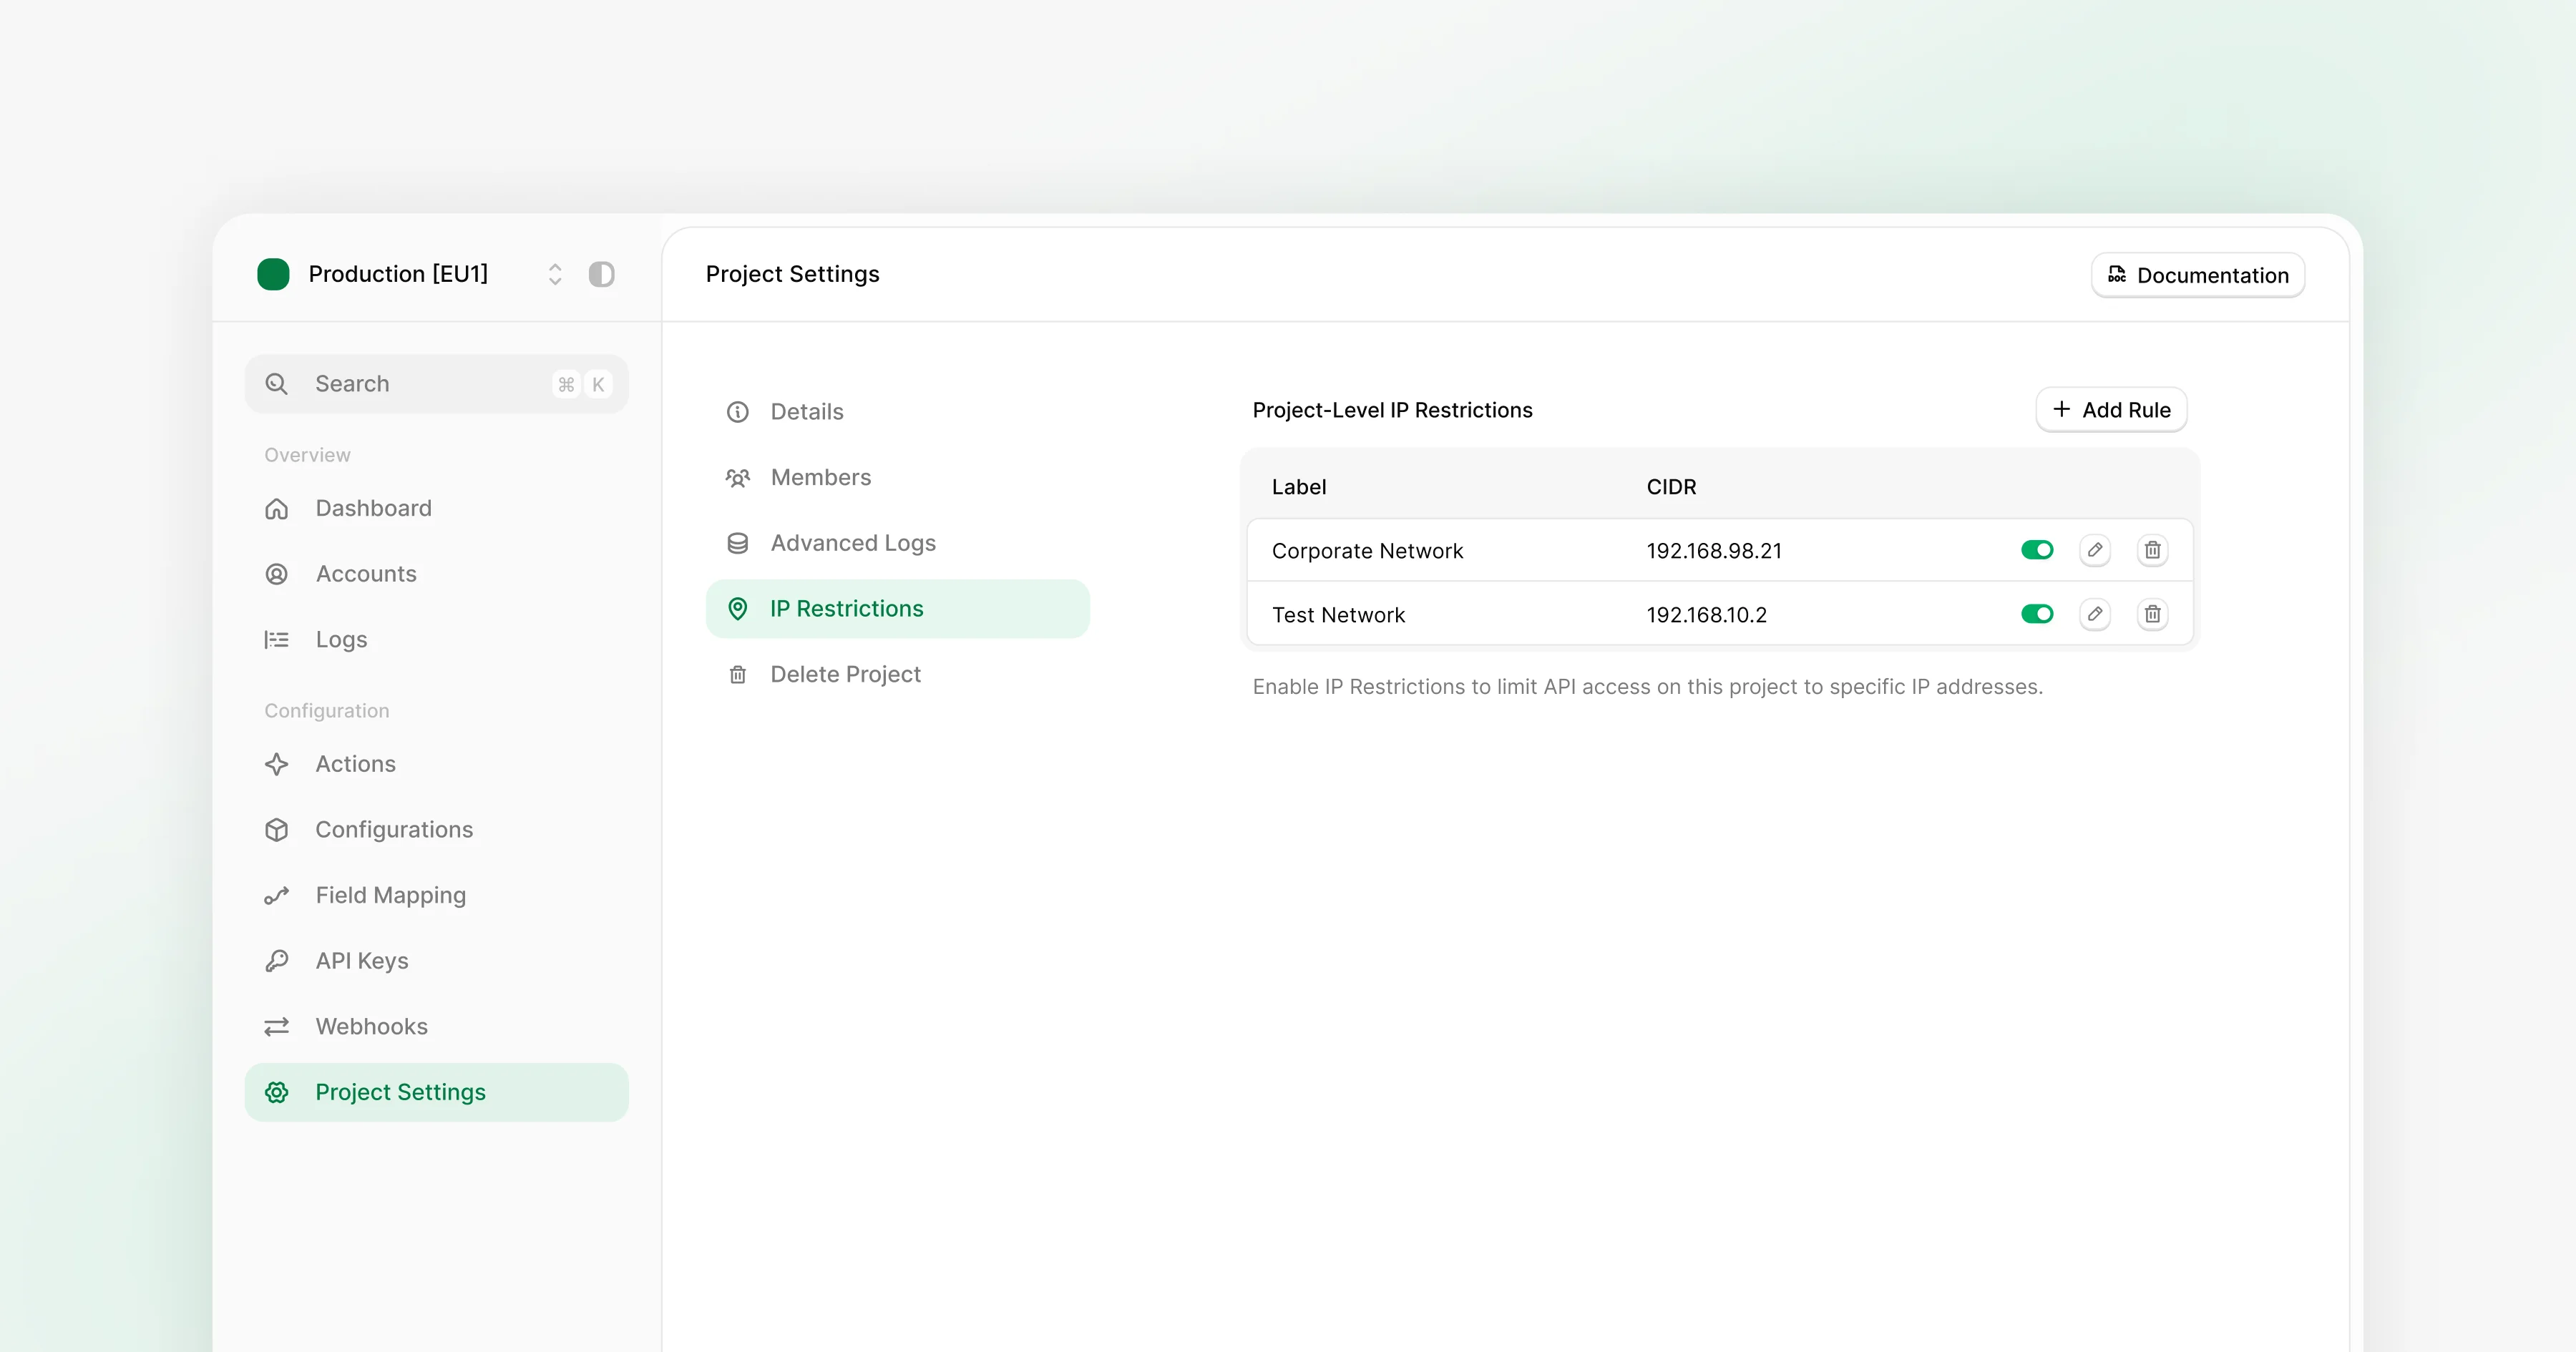Toggle the dark mode switch in sidebar header
This screenshot has width=2576, height=1352.
click(x=602, y=274)
